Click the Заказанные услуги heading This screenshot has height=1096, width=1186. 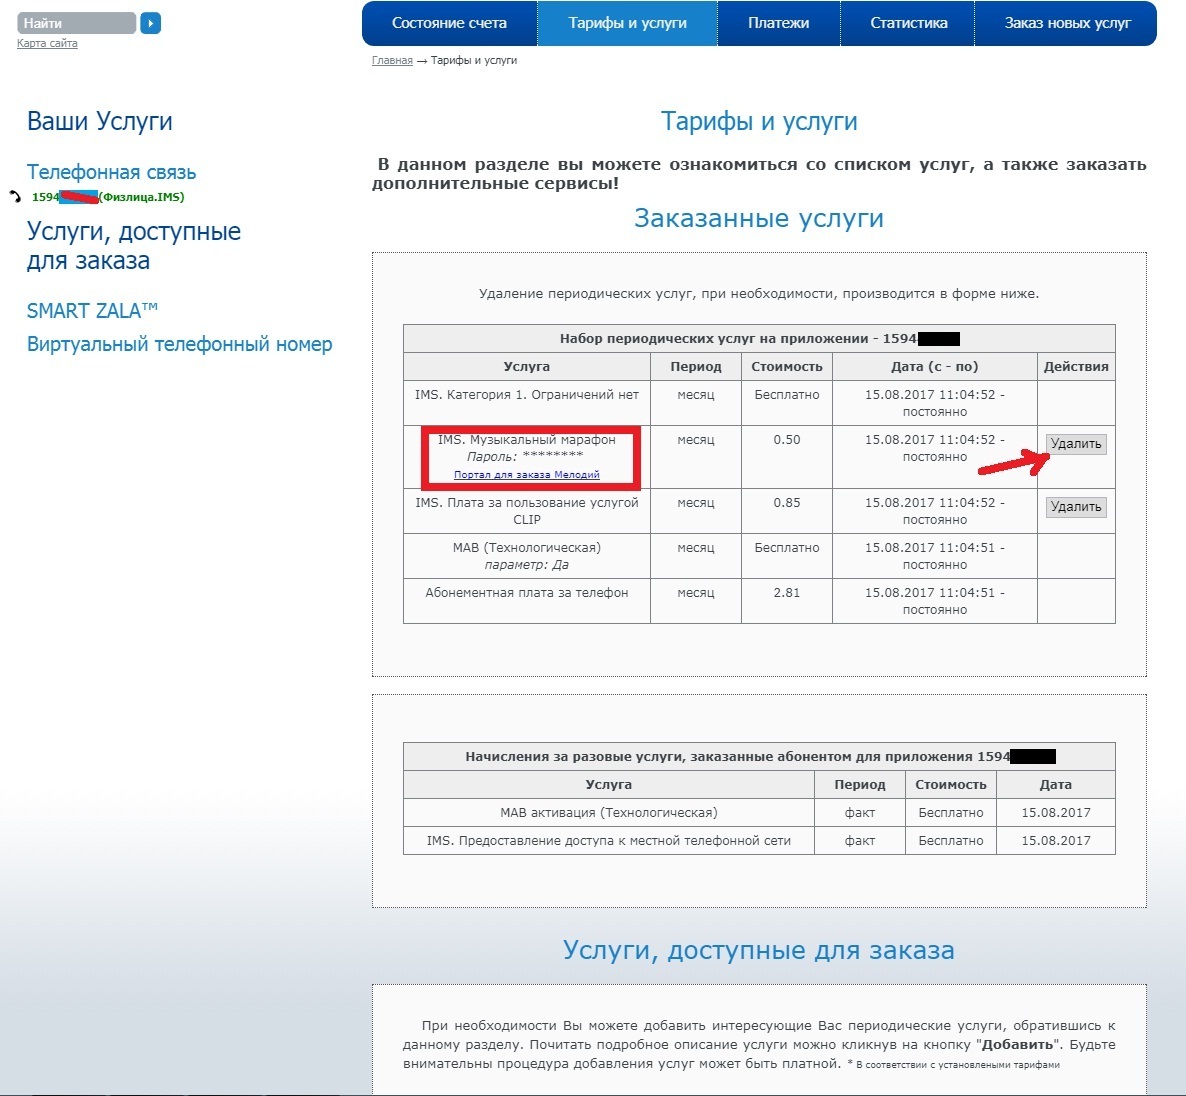point(759,218)
